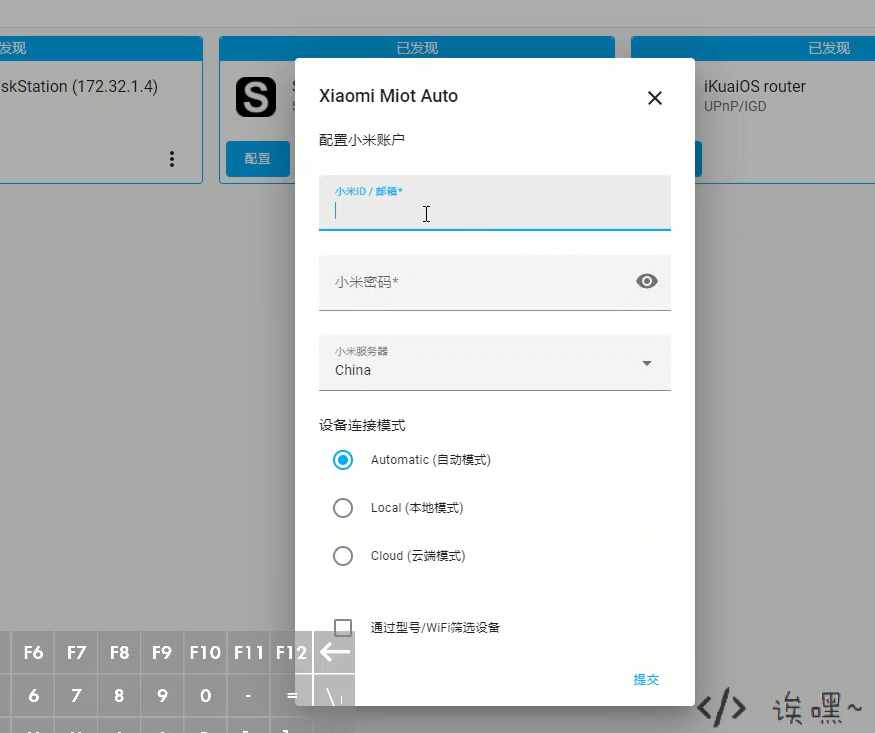Screen dimensions: 875x733
Task: Toggle password visibility eye icon
Action: click(x=647, y=281)
